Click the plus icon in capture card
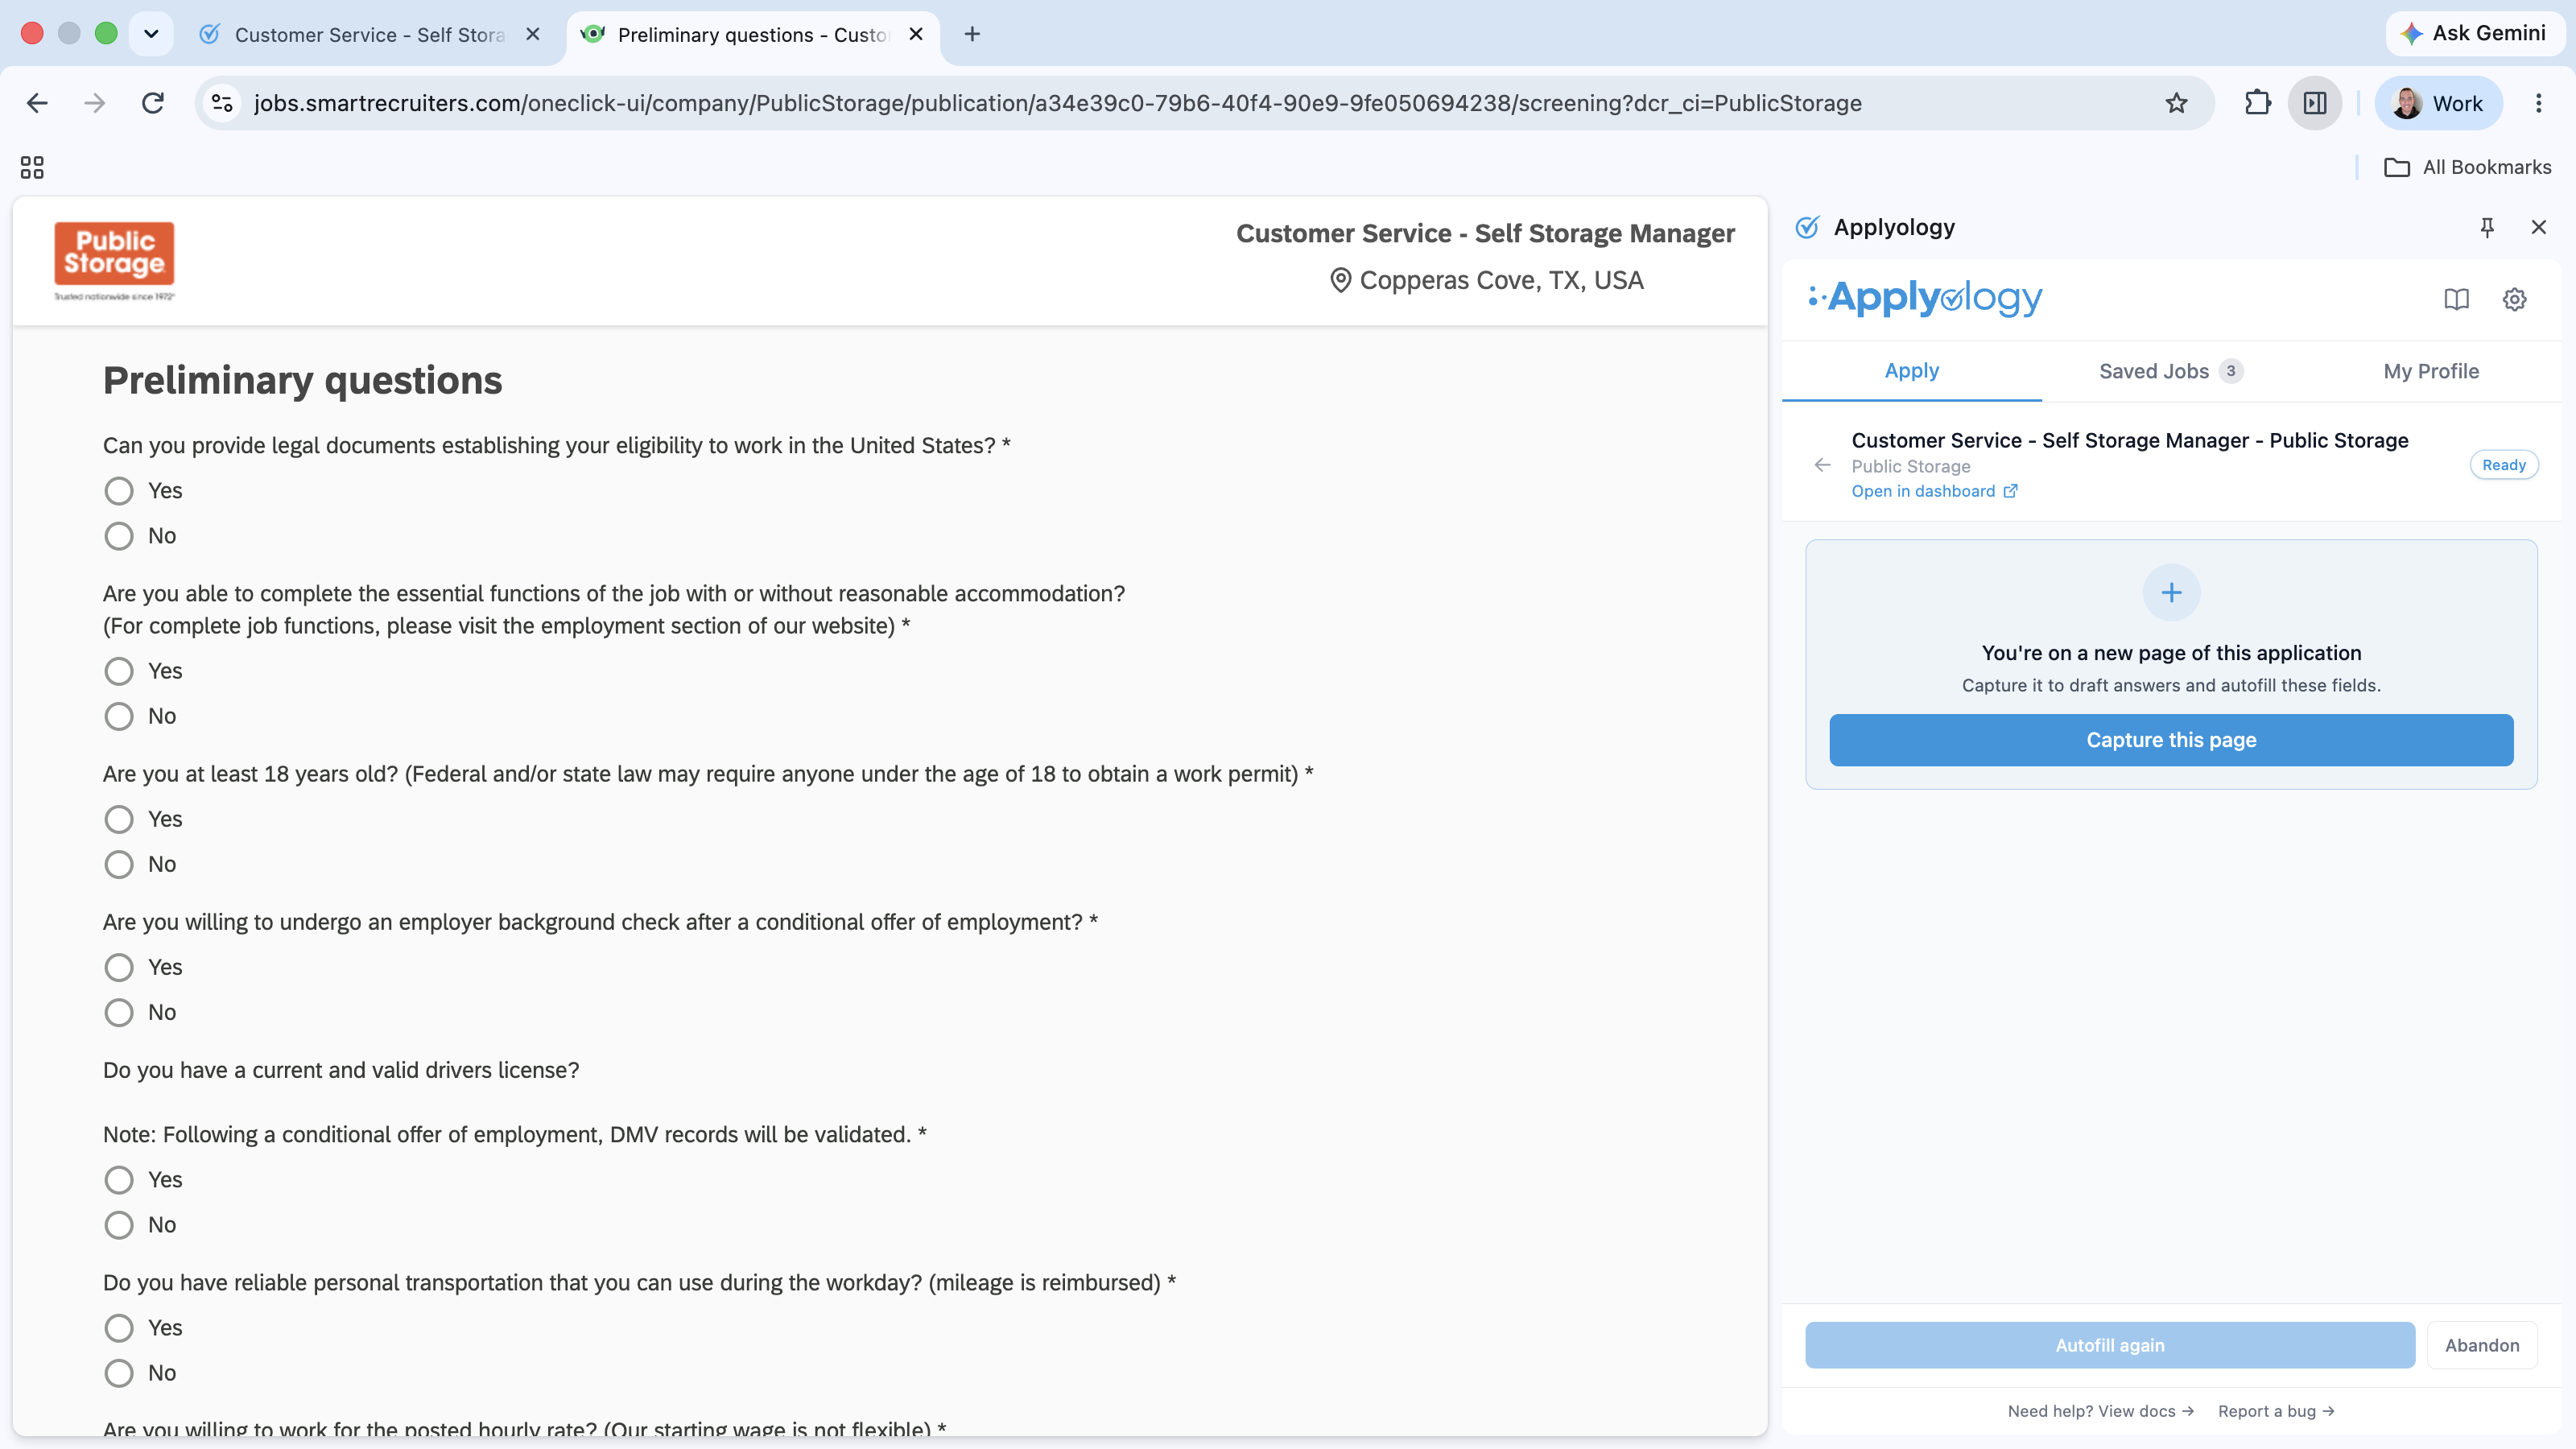Viewport: 2576px width, 1449px height. coord(2171,593)
